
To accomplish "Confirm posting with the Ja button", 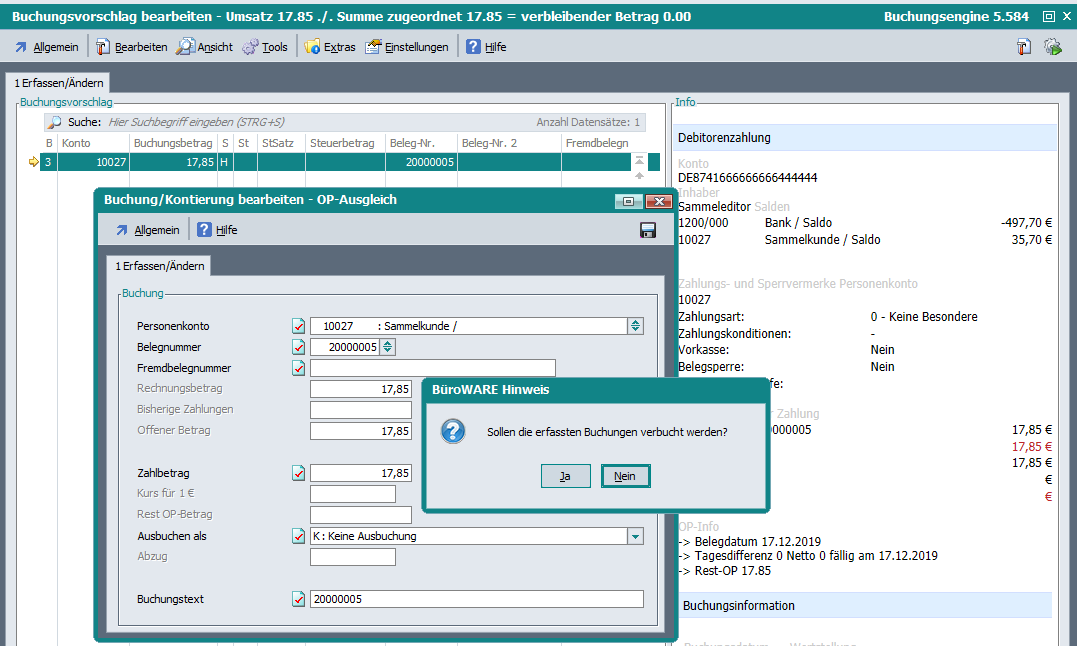I will [x=565, y=476].
